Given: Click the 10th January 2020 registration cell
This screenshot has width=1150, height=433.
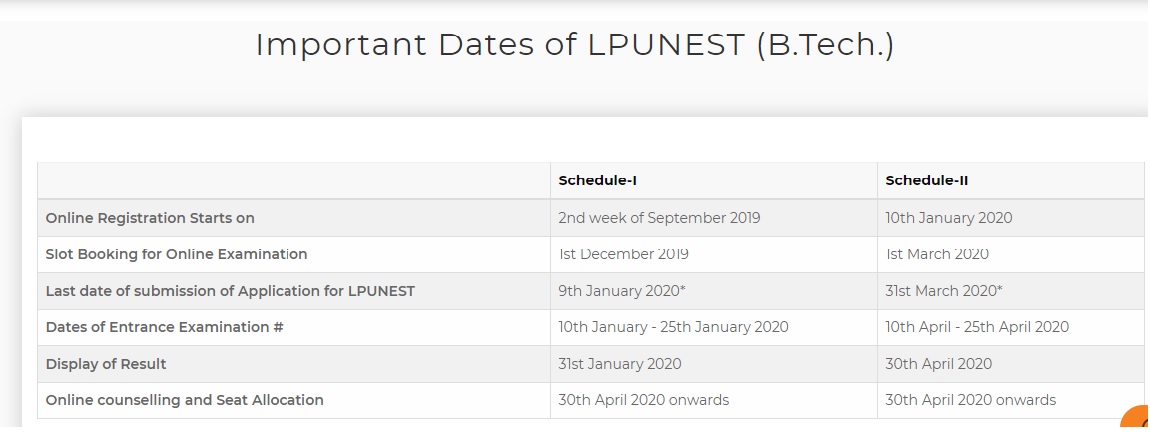Looking at the screenshot, I should tap(949, 218).
